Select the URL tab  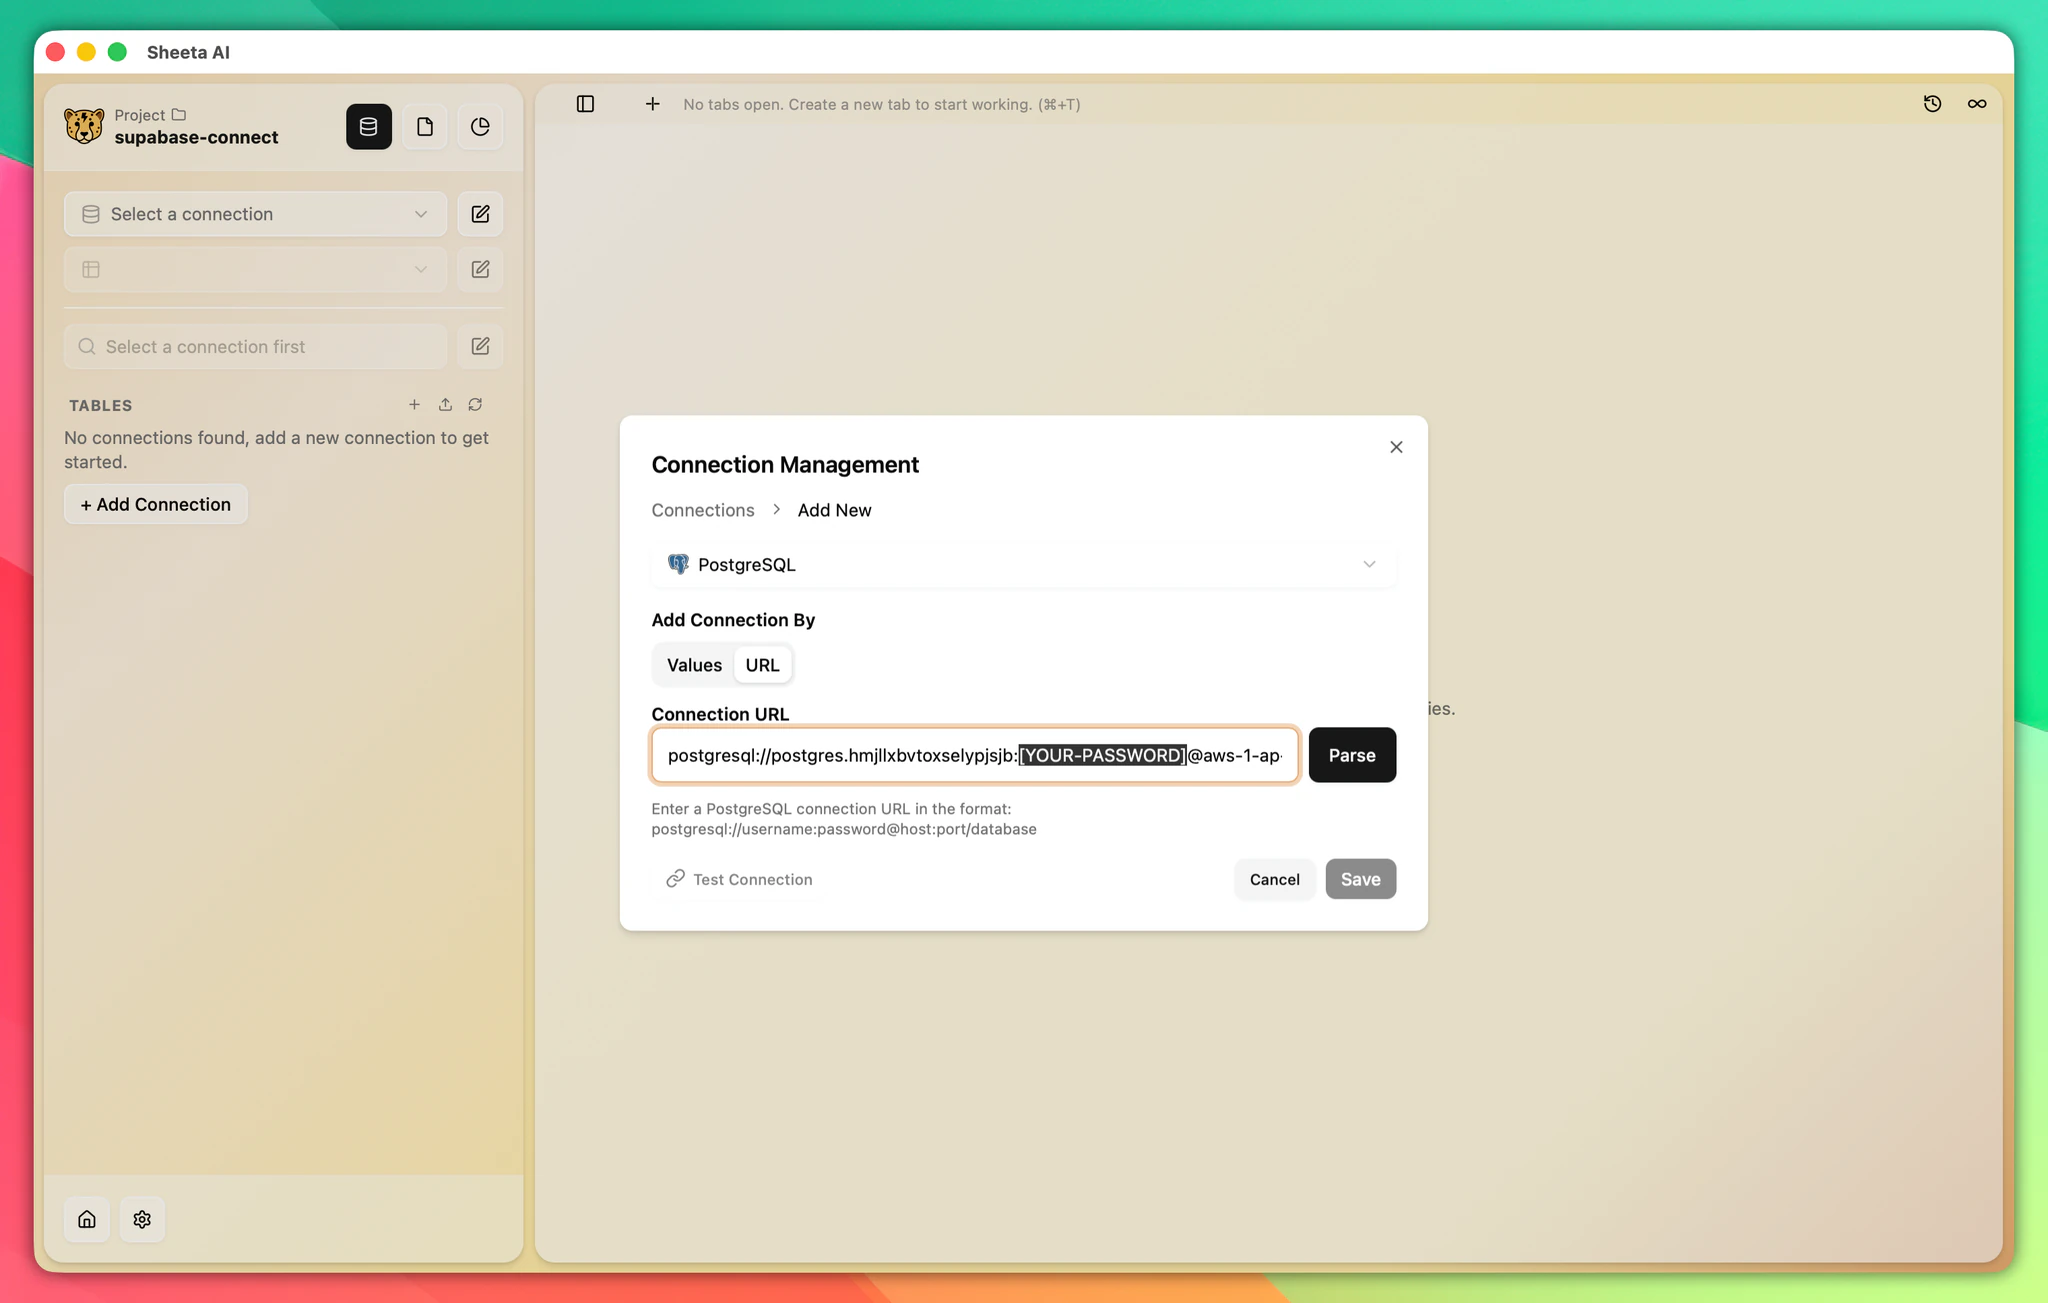pos(762,665)
